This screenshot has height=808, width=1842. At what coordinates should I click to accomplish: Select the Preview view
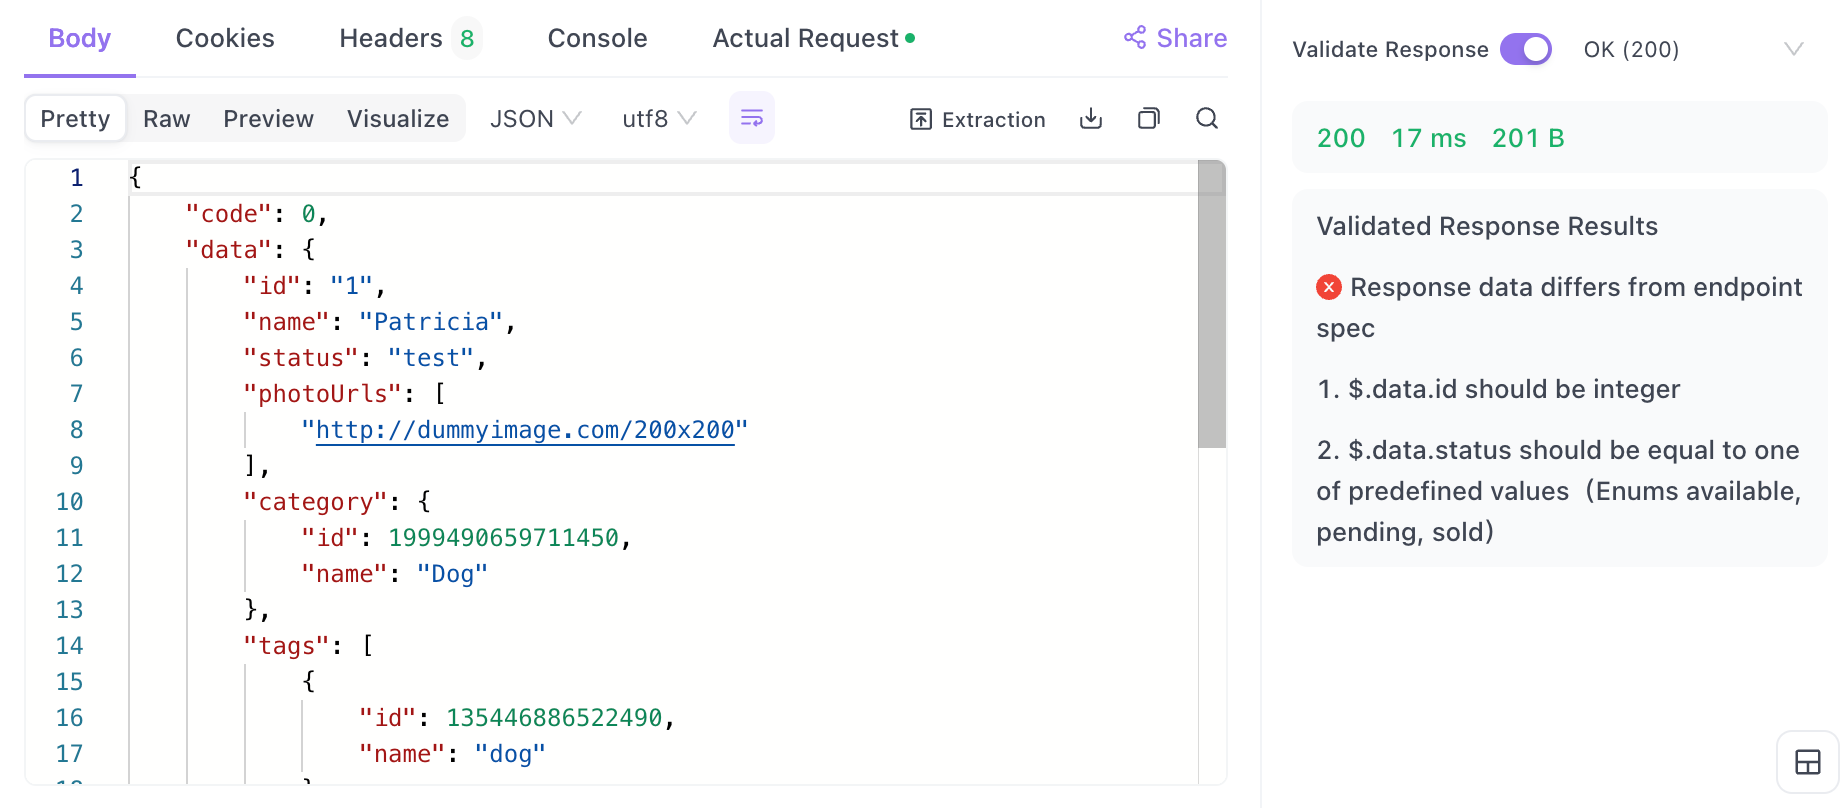click(x=268, y=119)
